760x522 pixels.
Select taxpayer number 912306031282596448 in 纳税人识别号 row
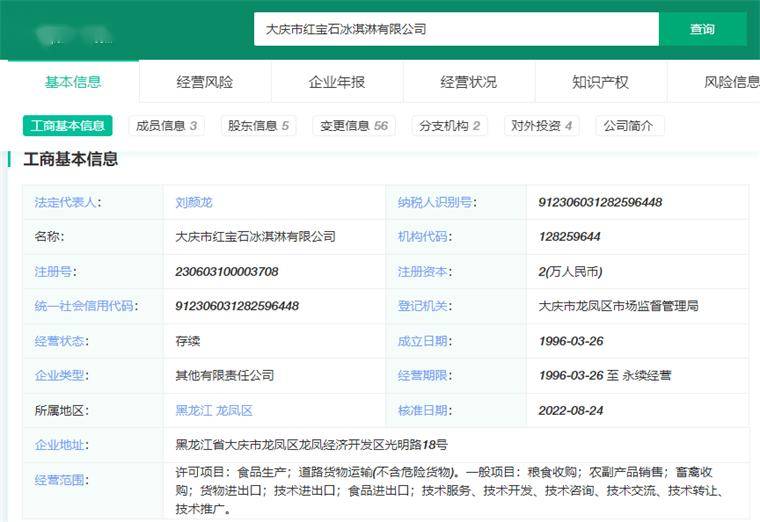click(600, 202)
